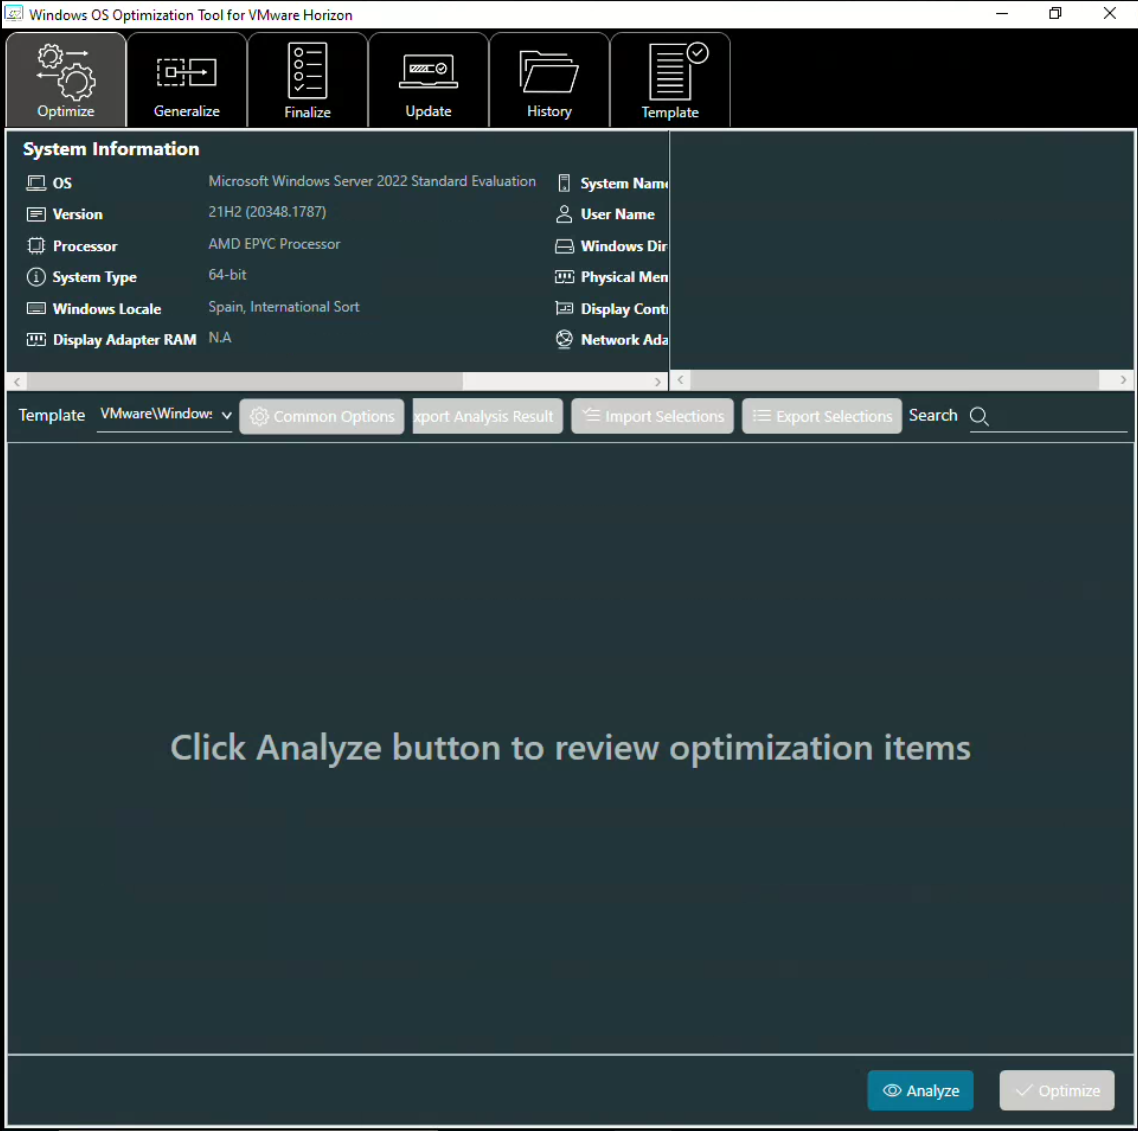Click the Processor chip icon

point(36,246)
